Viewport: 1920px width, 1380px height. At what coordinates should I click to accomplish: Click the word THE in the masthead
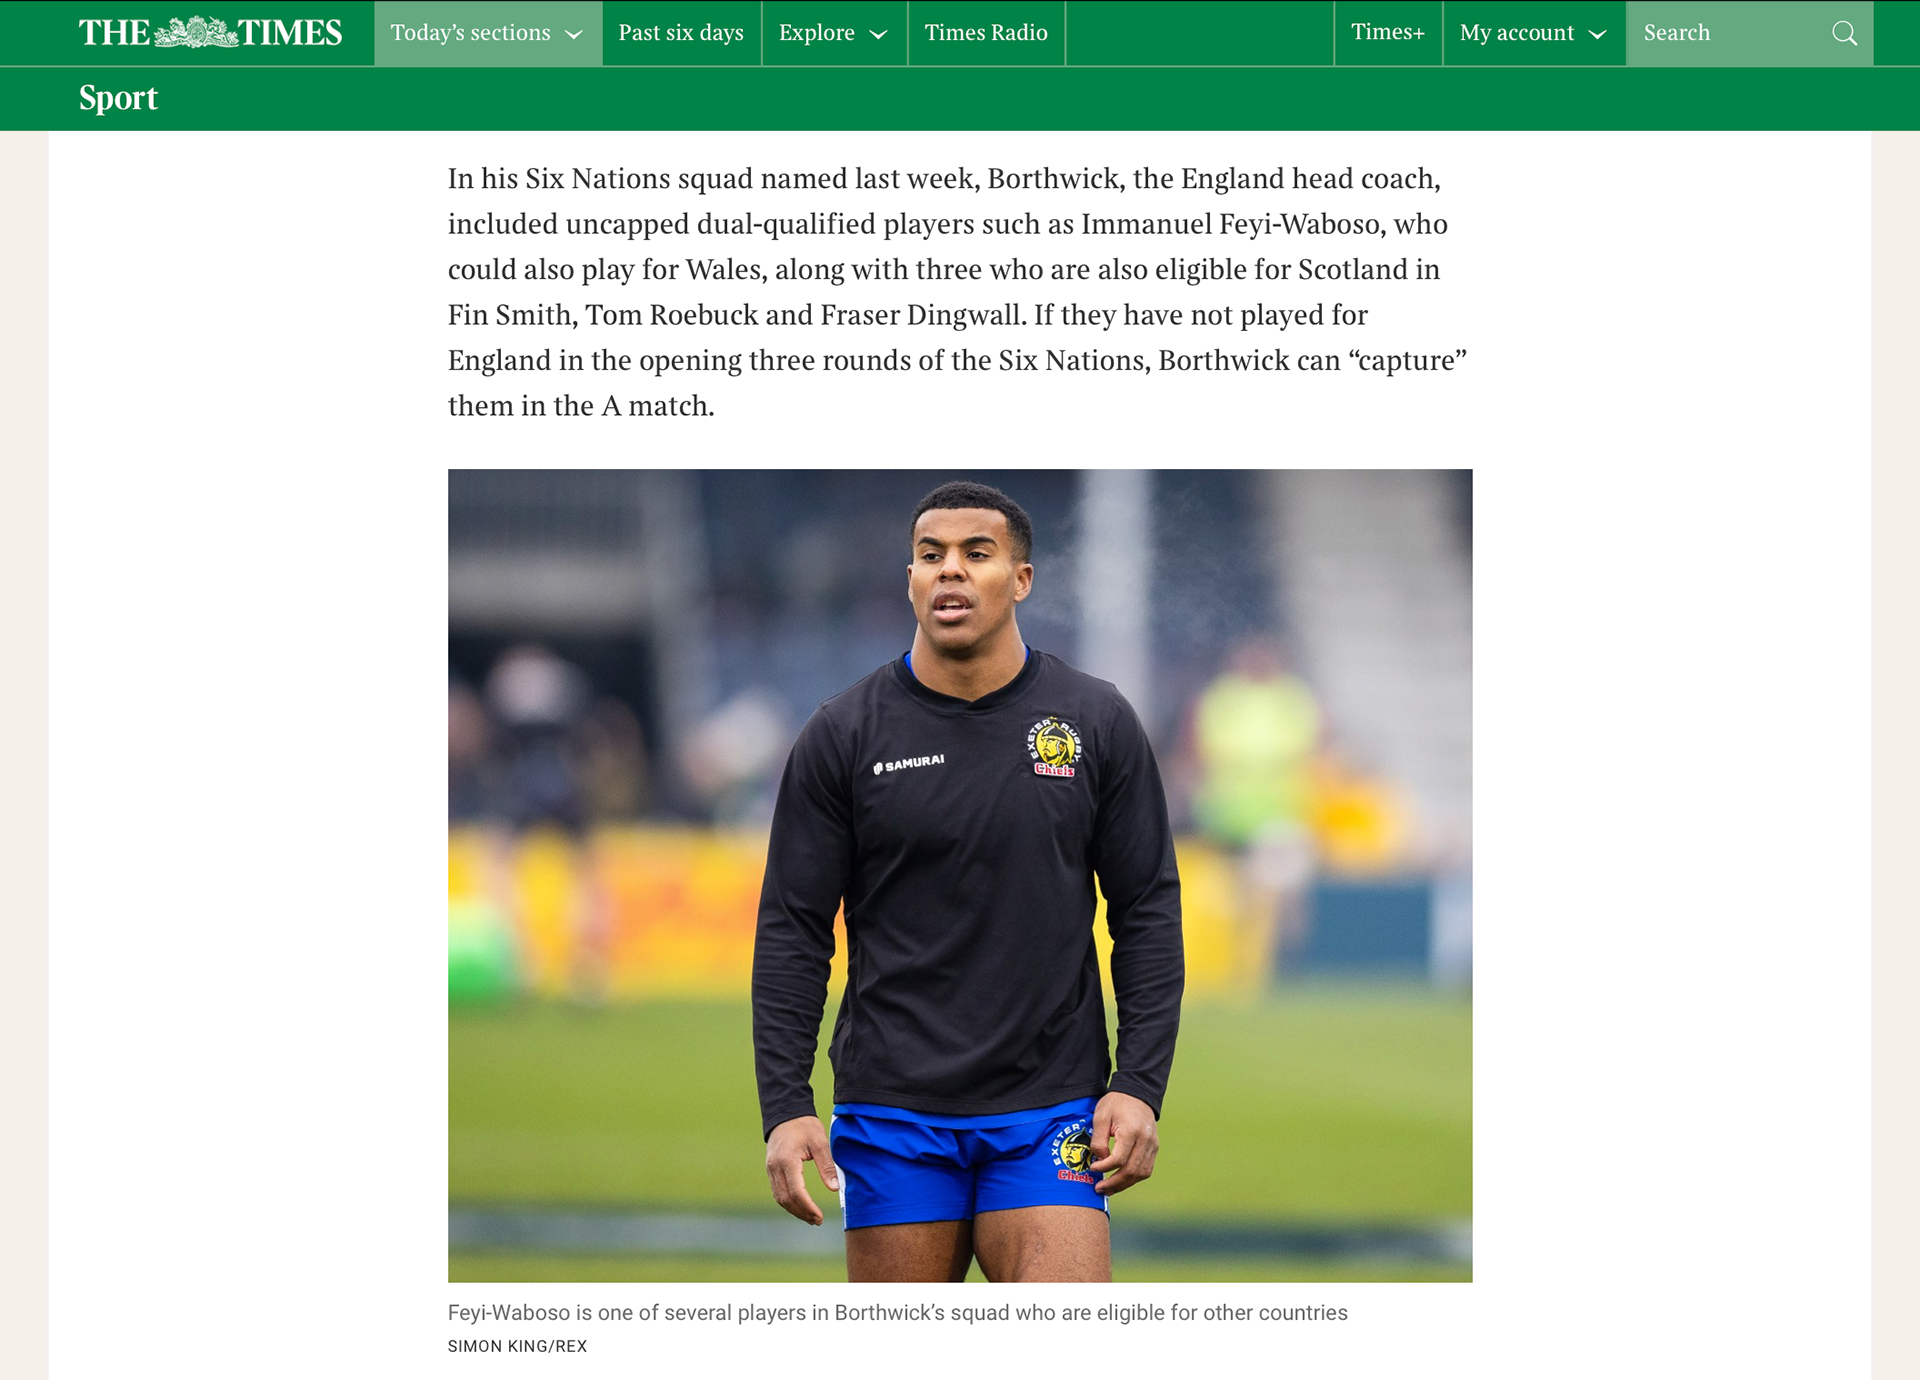tap(114, 33)
